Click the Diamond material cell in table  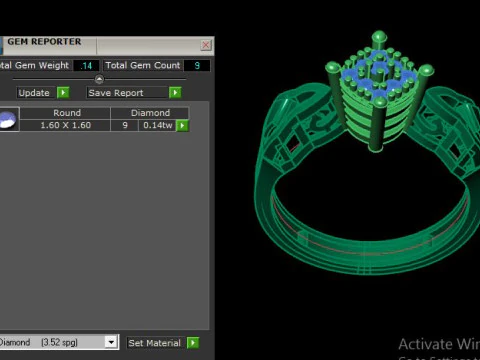click(150, 113)
